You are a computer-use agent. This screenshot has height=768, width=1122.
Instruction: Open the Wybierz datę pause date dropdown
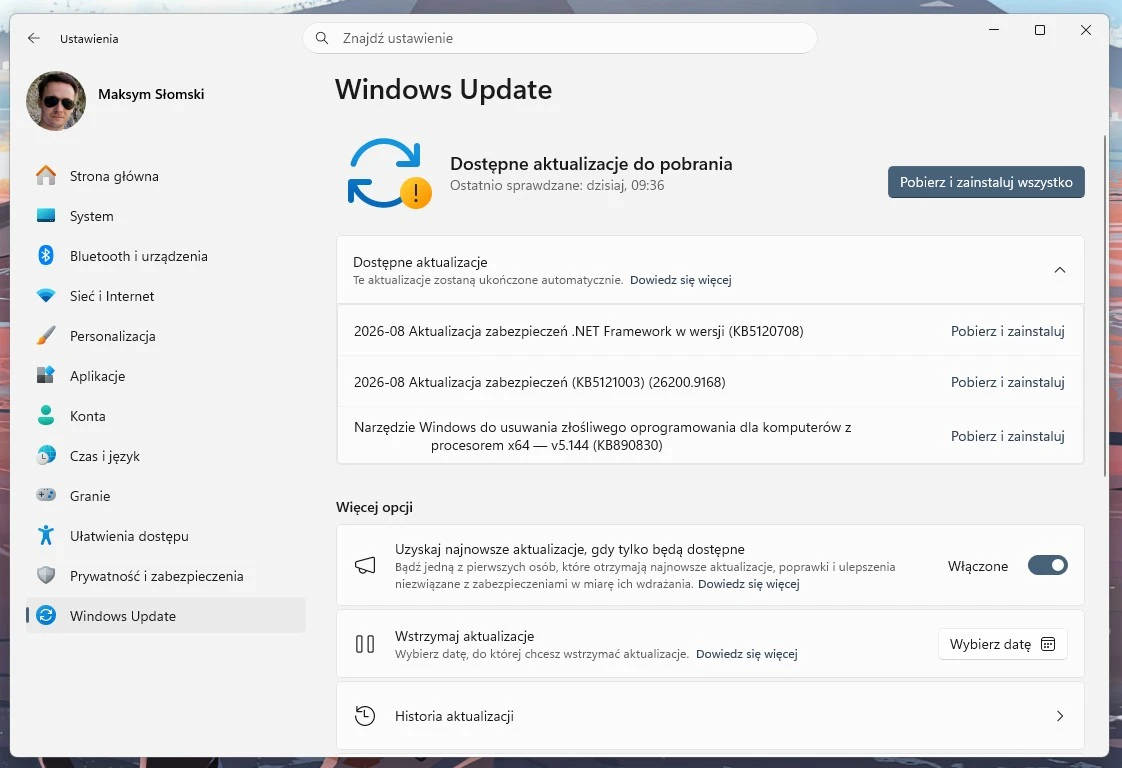point(1003,644)
